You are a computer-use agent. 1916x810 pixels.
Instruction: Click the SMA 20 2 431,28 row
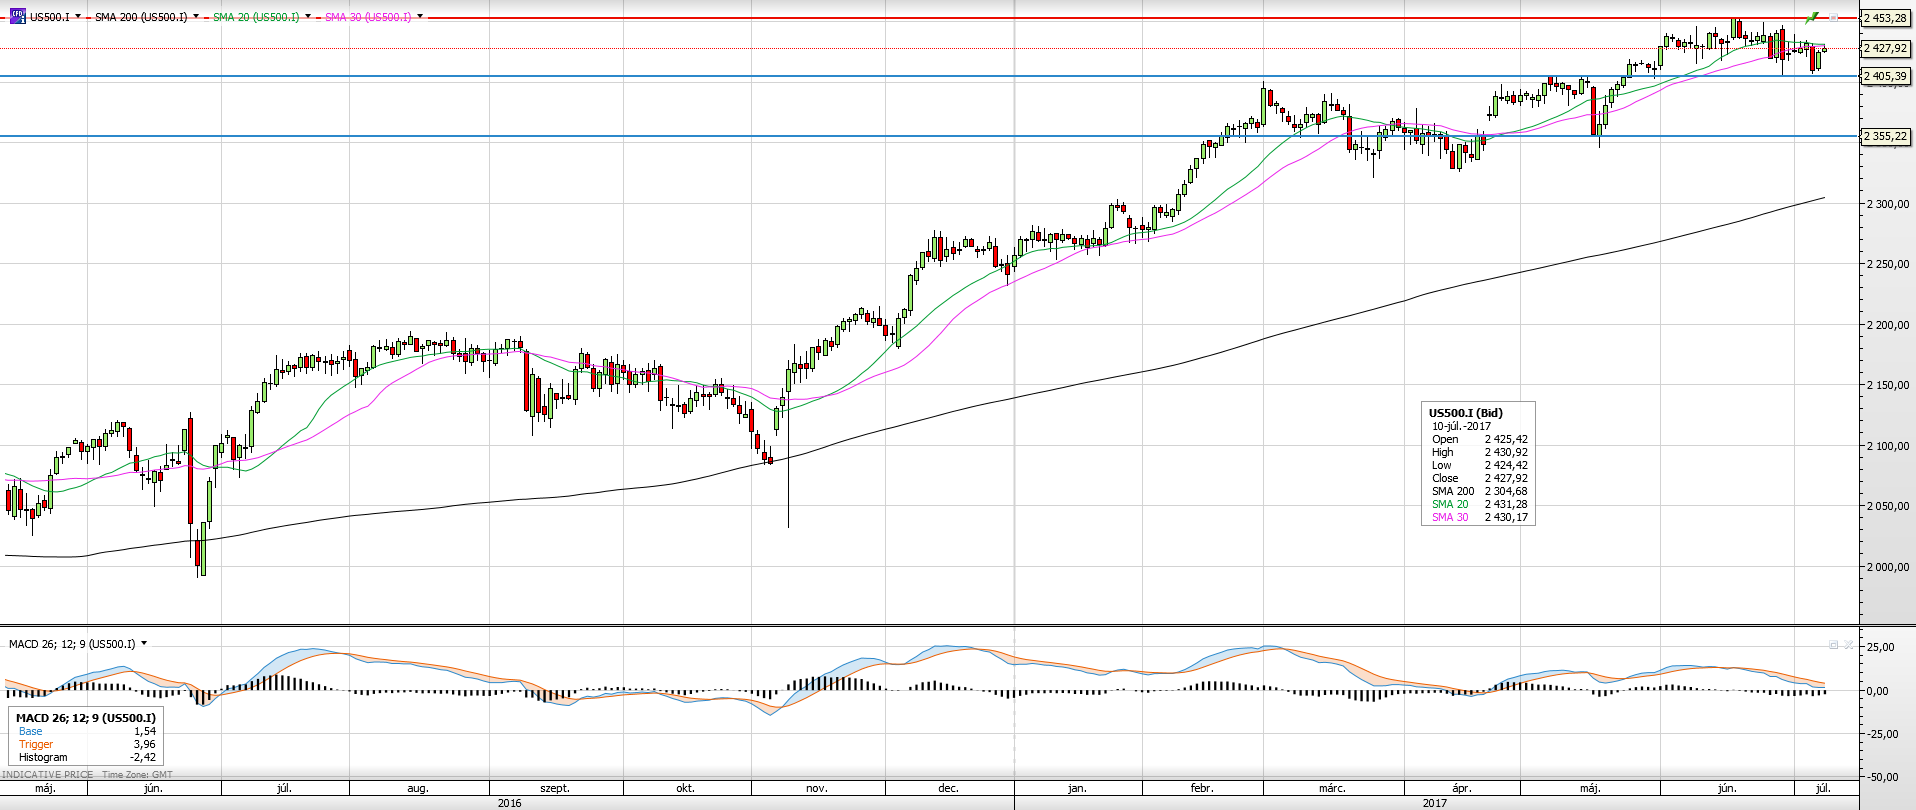(x=1479, y=504)
